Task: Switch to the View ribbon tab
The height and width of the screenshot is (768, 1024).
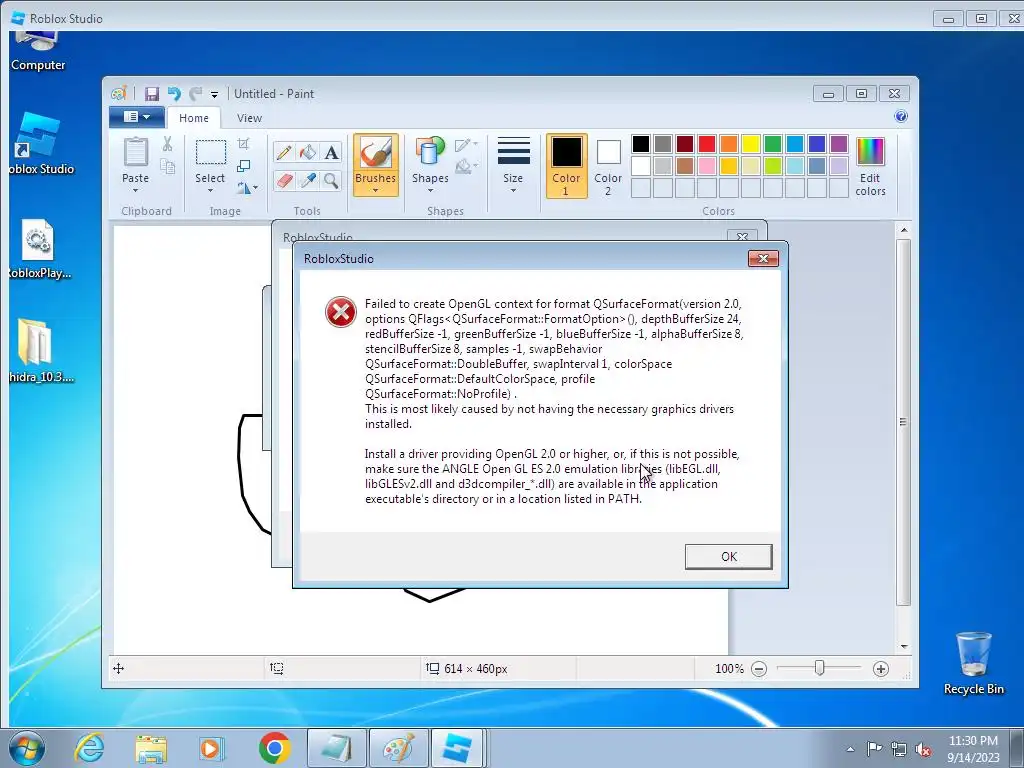Action: (249, 118)
